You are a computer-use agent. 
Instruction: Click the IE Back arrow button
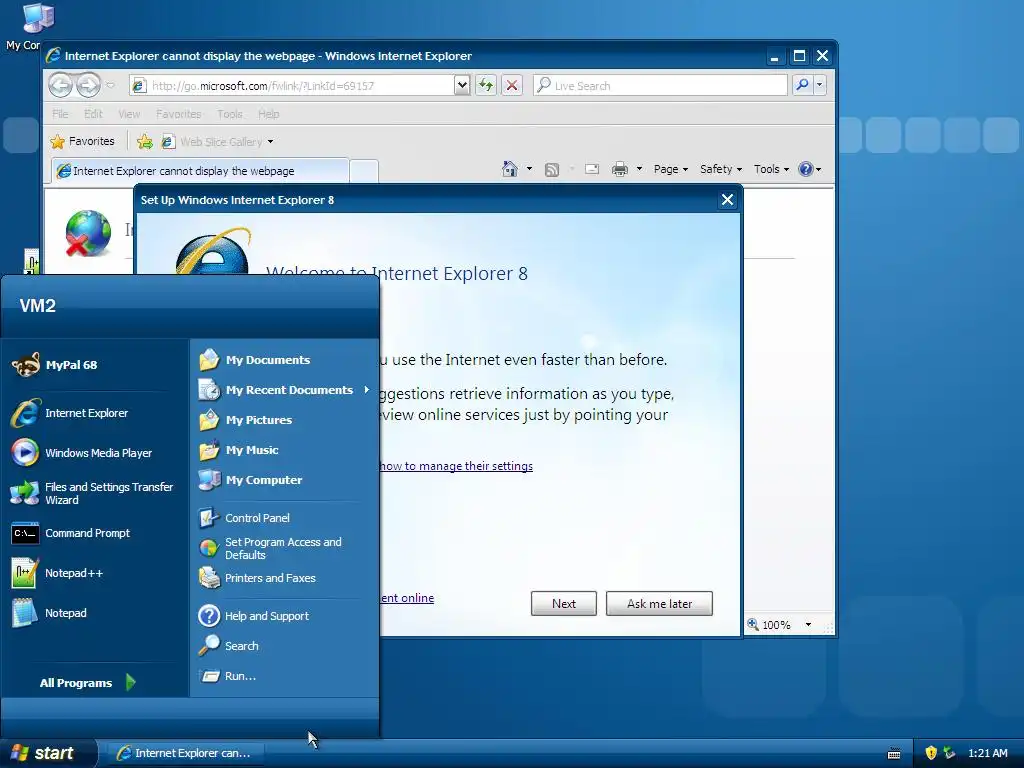(x=61, y=85)
